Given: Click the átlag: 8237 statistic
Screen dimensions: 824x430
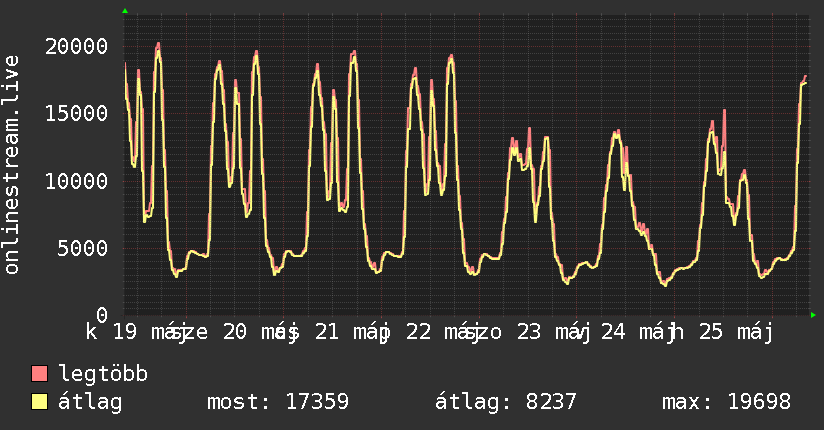Looking at the screenshot, I should (x=506, y=402).
